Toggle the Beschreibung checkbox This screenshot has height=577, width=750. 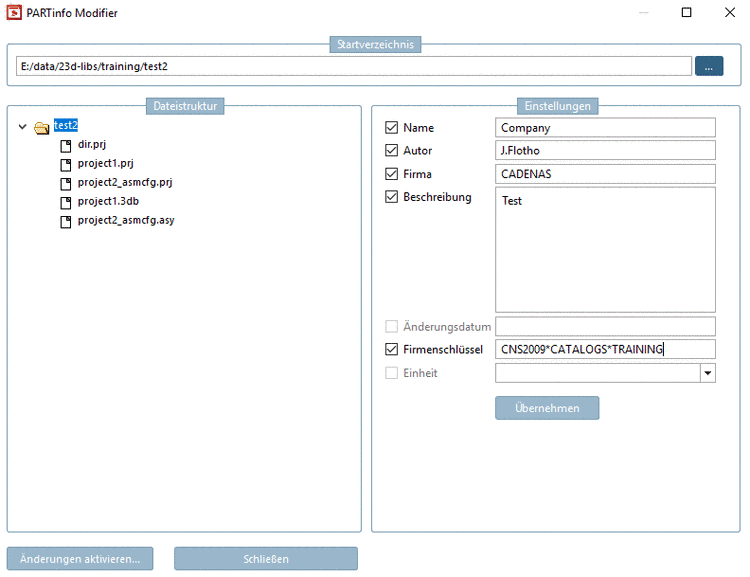click(x=391, y=197)
